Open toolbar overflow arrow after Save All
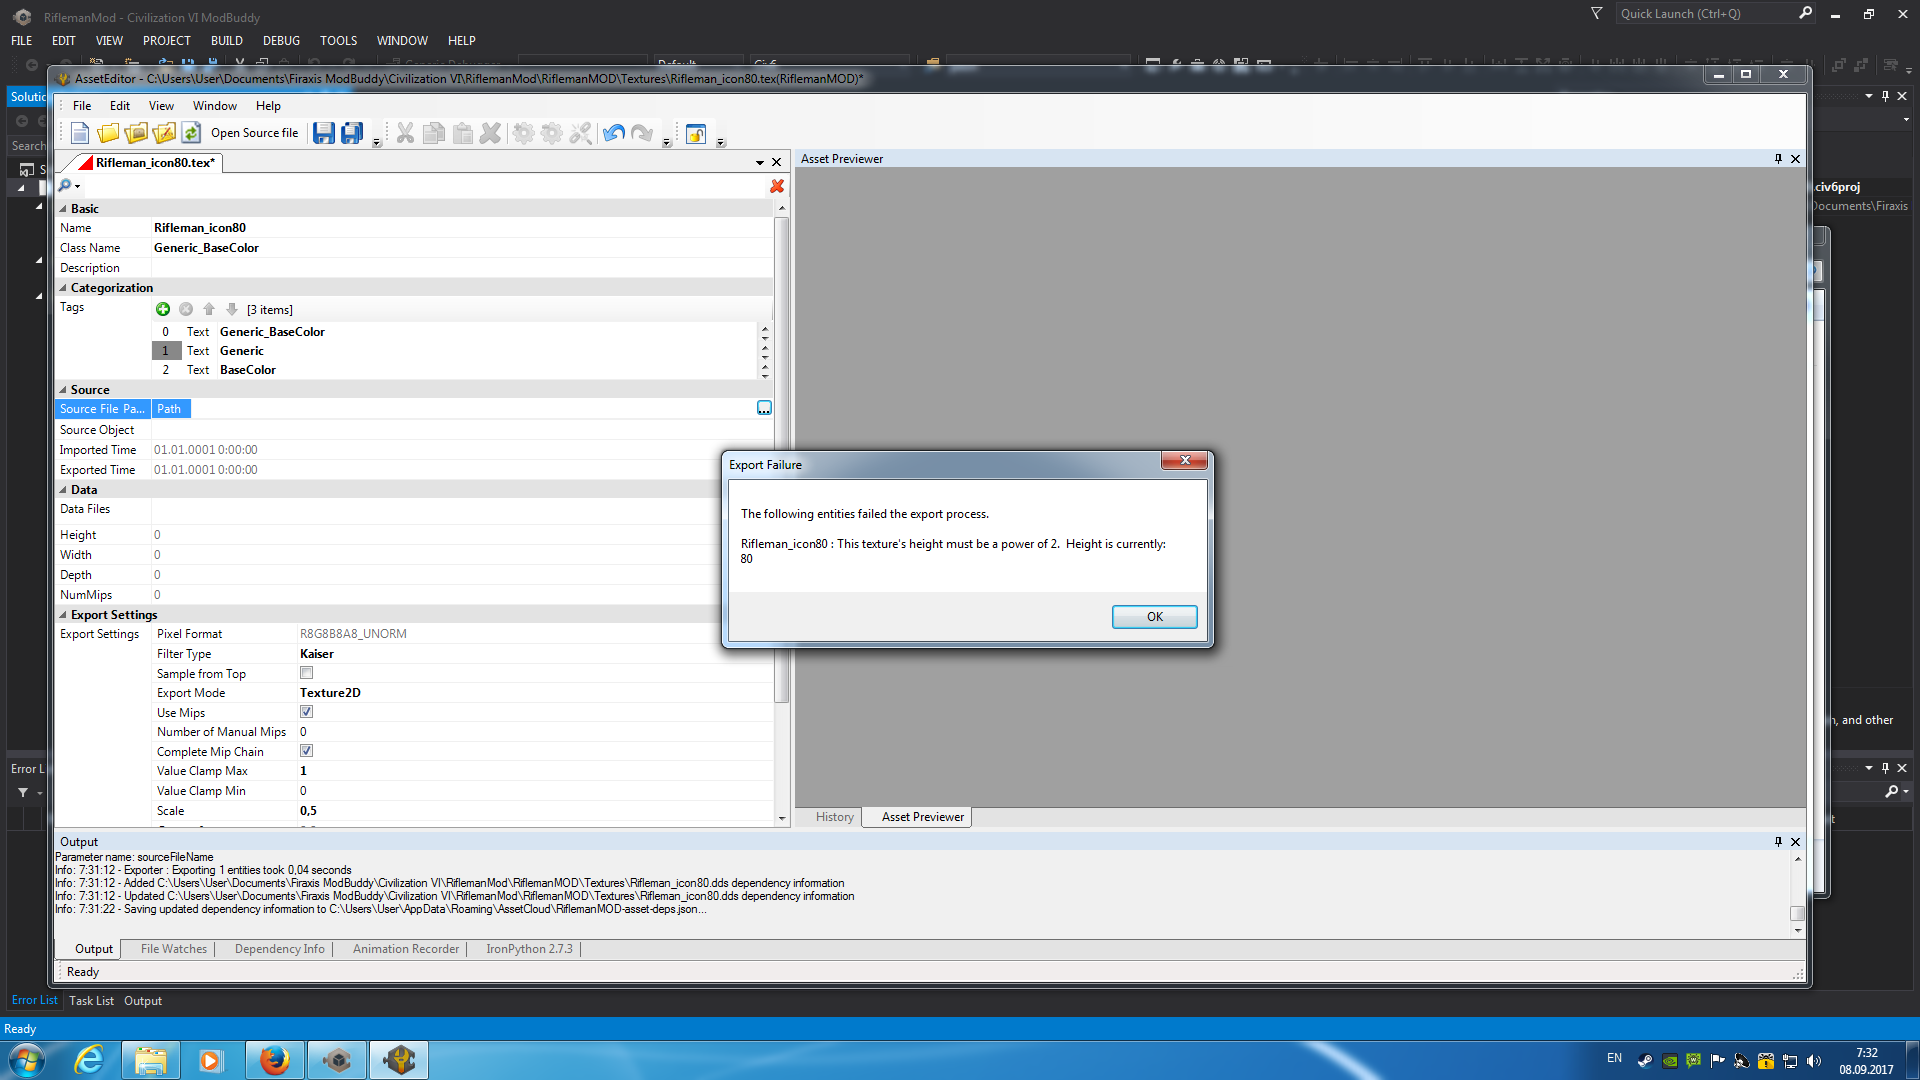1920x1080 pixels. [376, 142]
